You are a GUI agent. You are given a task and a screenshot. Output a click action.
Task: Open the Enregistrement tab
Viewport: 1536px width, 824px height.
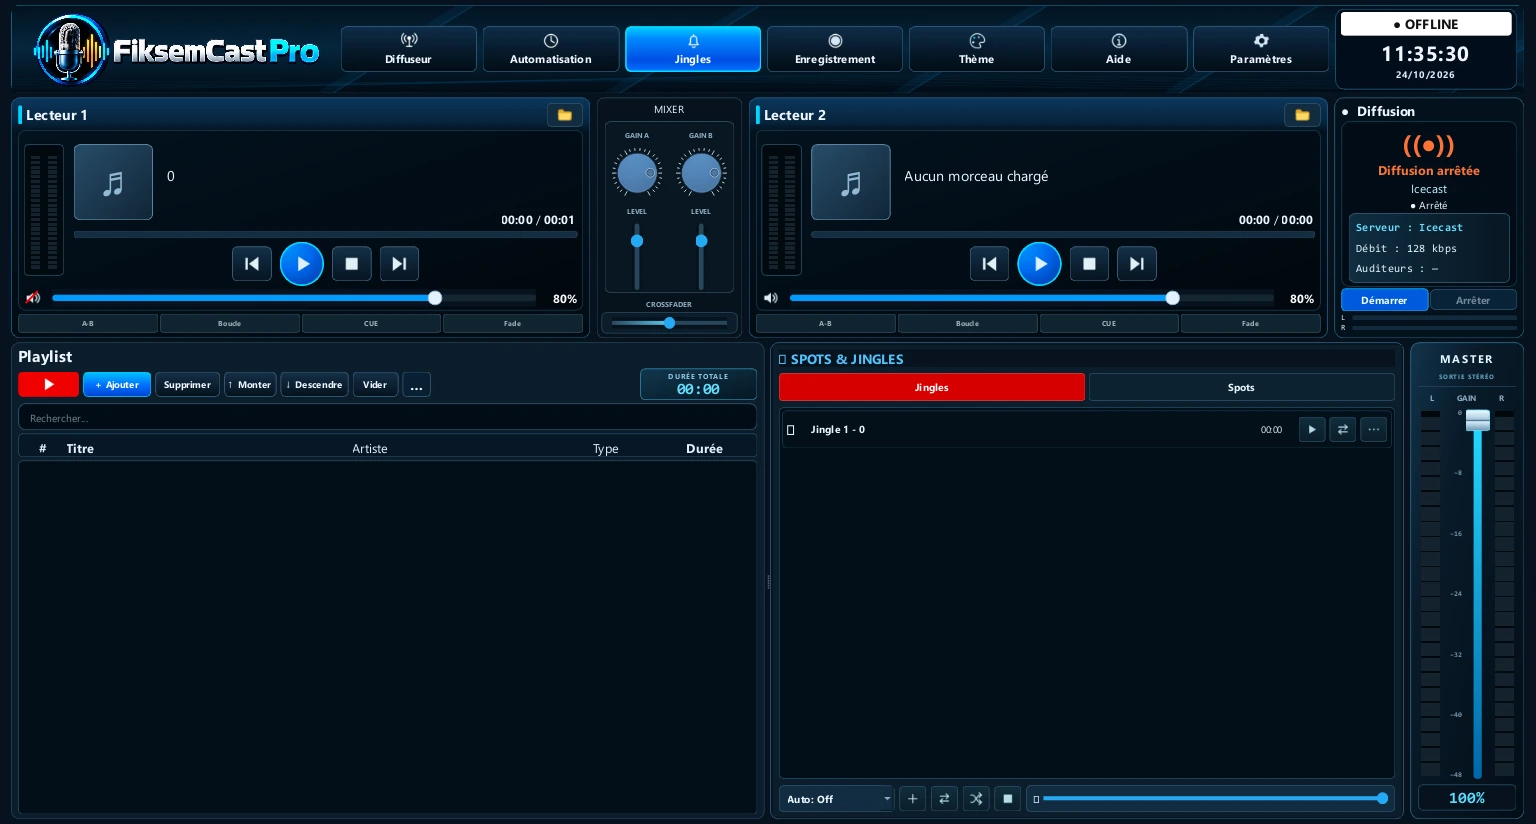(835, 49)
